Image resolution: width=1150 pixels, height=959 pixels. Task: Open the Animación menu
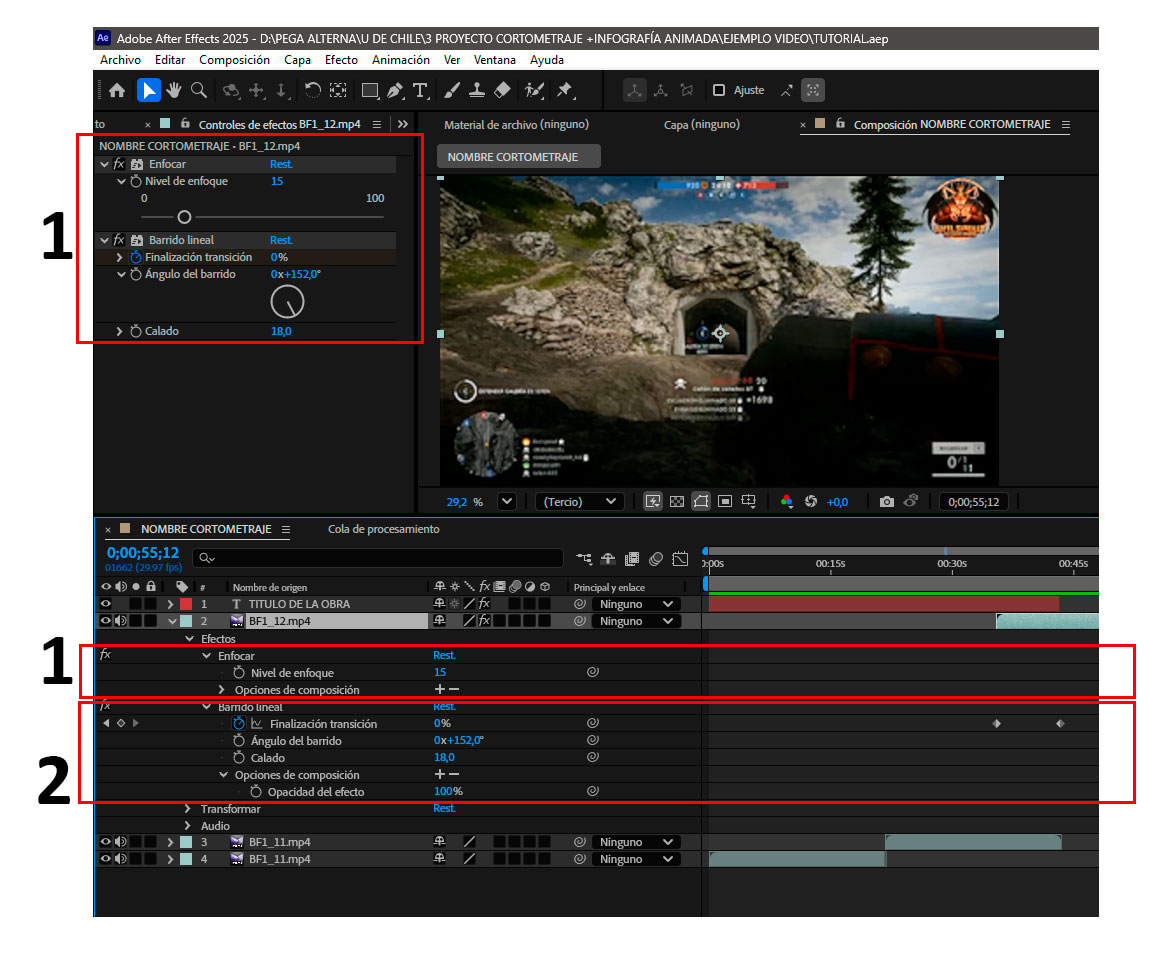(x=400, y=60)
